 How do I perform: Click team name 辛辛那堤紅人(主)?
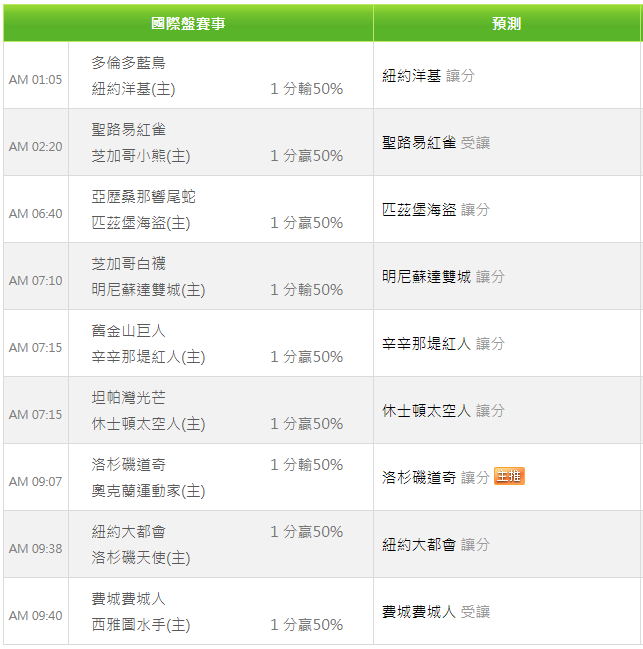[x=148, y=357]
